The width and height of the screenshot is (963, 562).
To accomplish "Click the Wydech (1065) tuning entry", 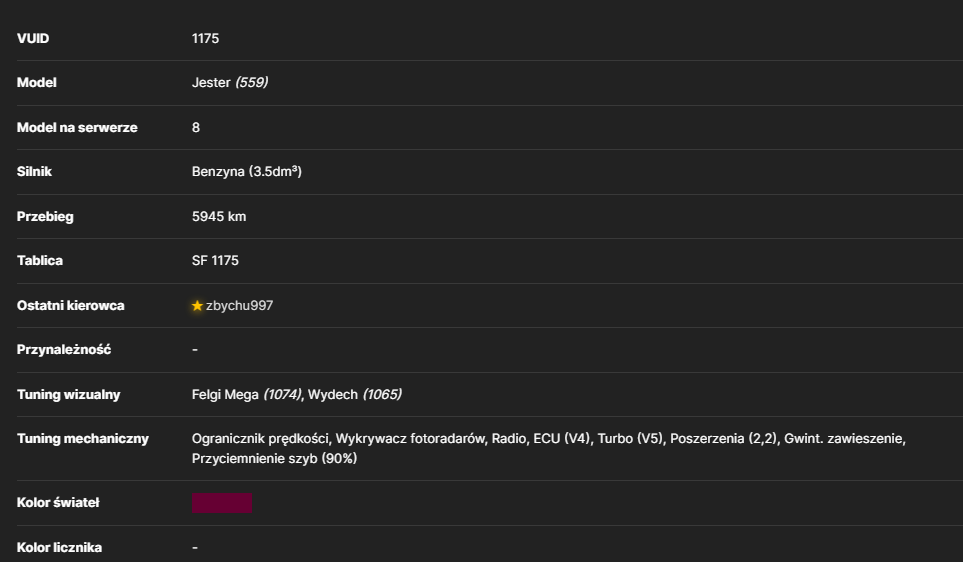I will click(x=355, y=394).
